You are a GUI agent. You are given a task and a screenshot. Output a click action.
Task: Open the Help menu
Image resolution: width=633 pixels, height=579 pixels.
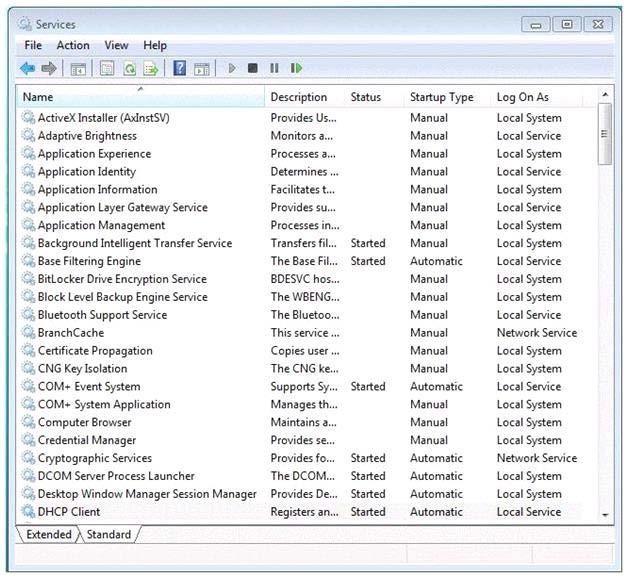coord(155,45)
